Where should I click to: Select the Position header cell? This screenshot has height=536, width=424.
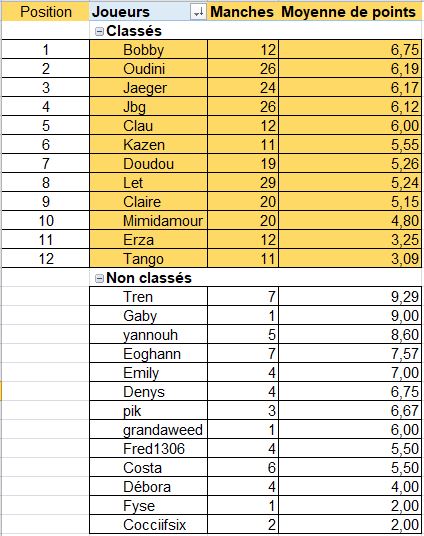point(45,12)
